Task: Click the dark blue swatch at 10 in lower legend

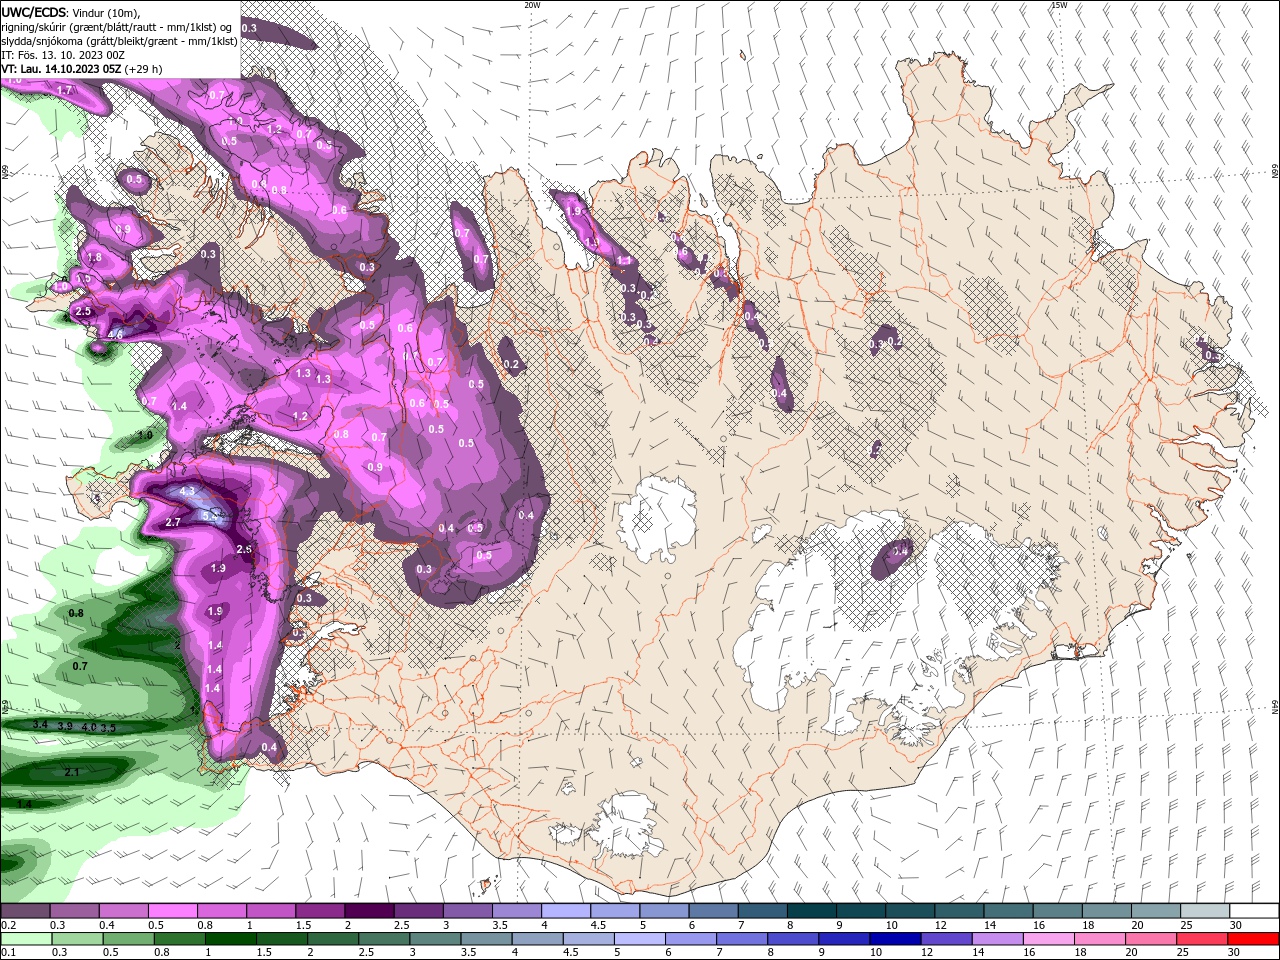Action: (893, 939)
